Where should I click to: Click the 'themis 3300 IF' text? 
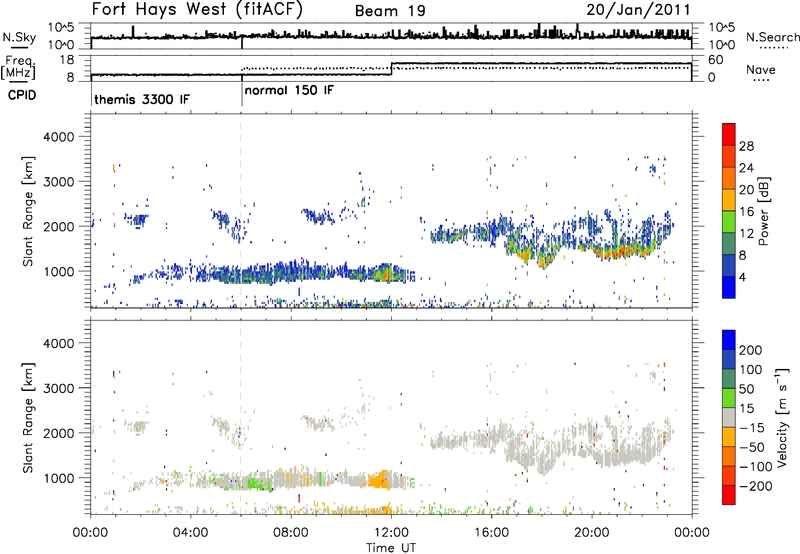pos(142,99)
